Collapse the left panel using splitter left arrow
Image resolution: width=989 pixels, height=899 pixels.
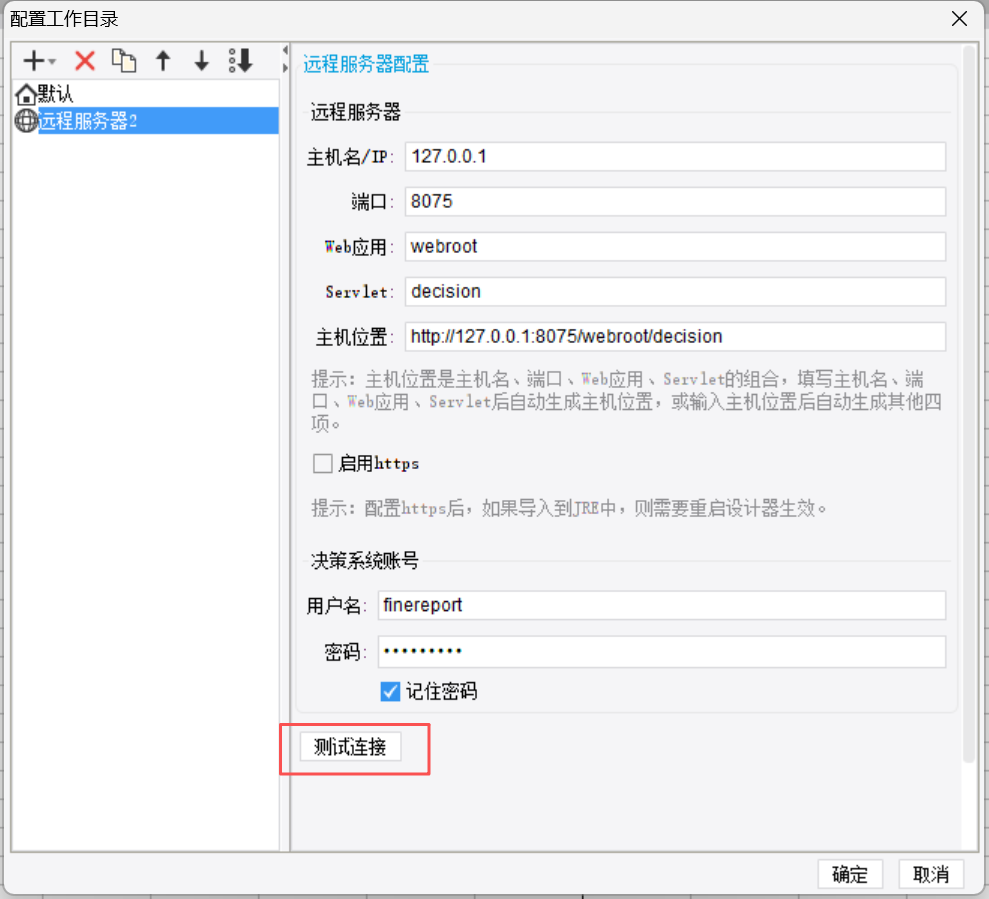(x=285, y=51)
